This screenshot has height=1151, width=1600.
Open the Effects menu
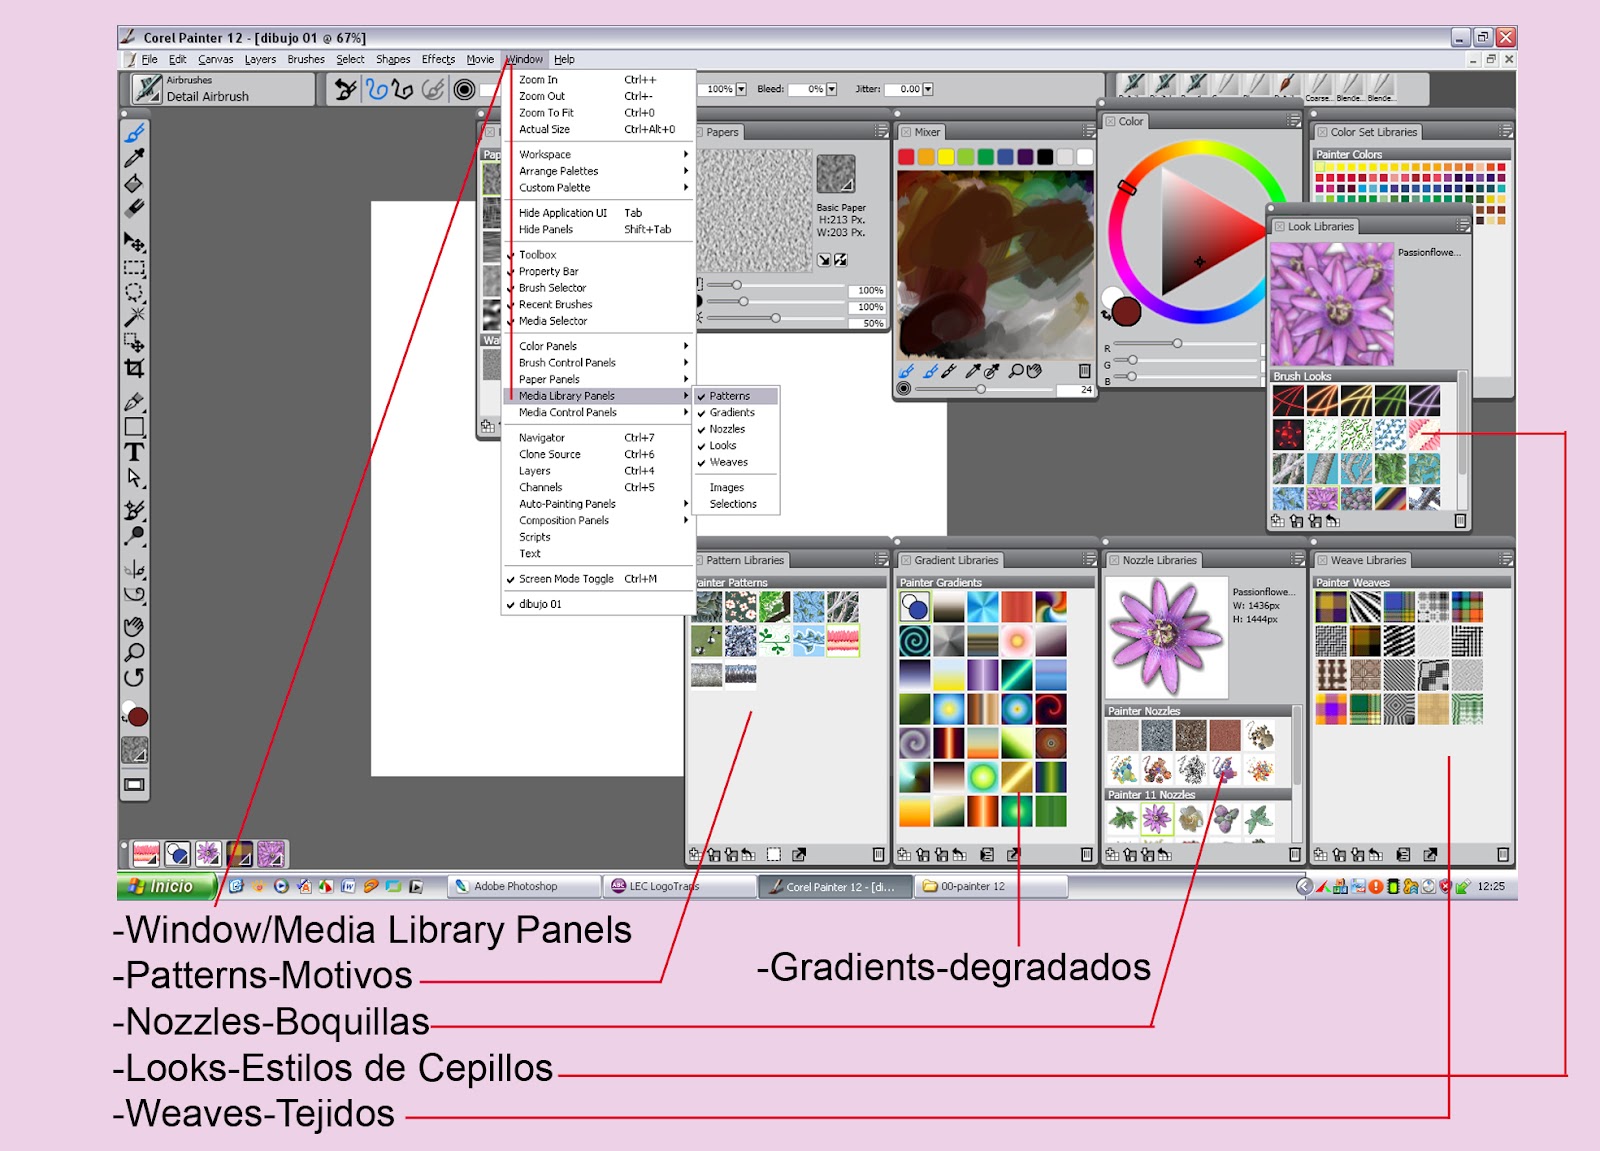tap(438, 59)
